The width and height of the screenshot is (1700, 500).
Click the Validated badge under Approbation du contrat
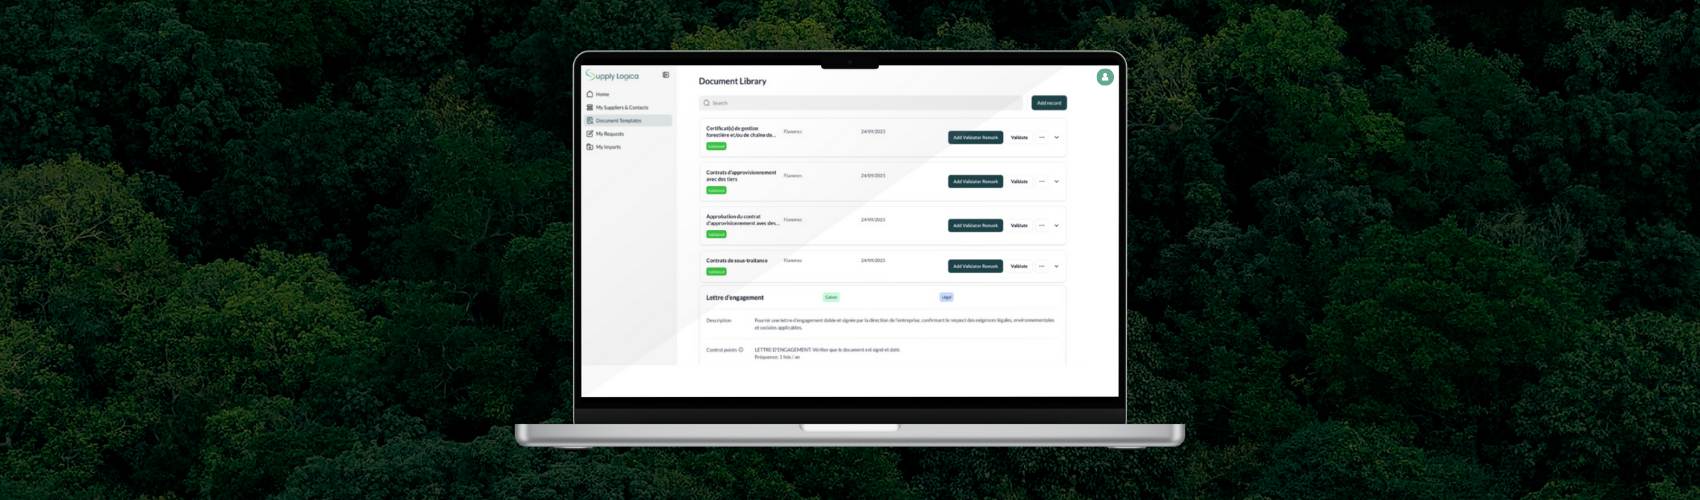(716, 234)
